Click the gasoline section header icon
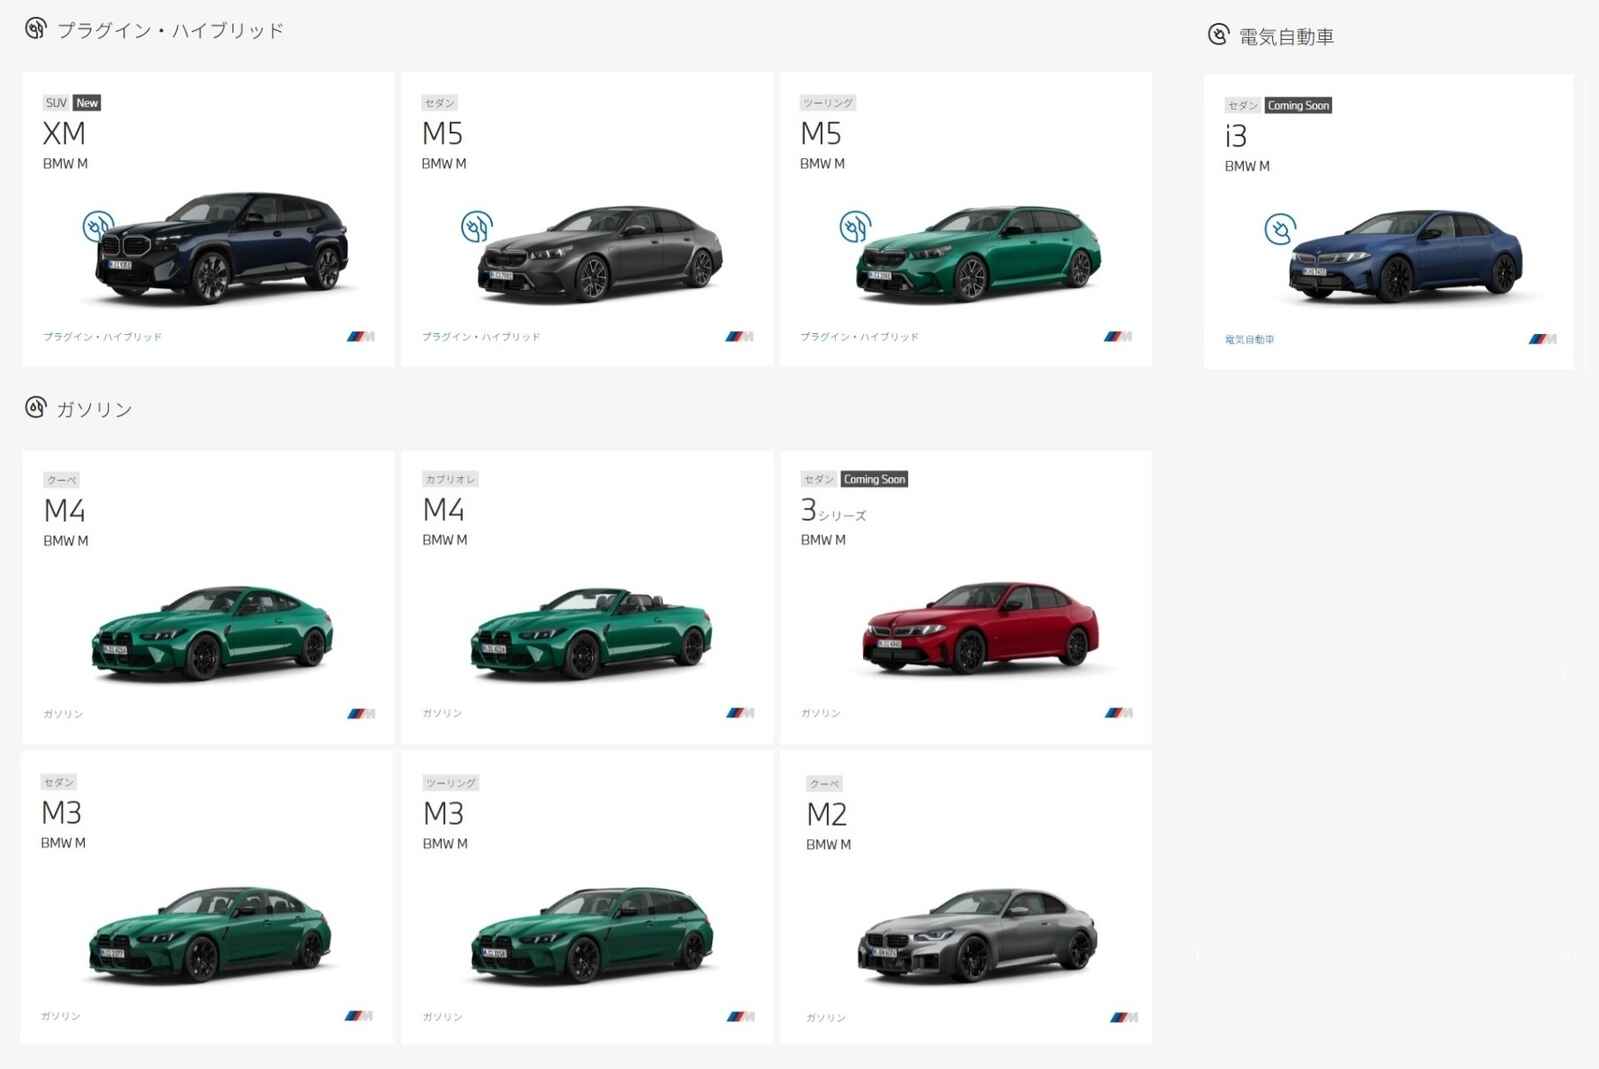This screenshot has width=1599, height=1069. tap(36, 407)
